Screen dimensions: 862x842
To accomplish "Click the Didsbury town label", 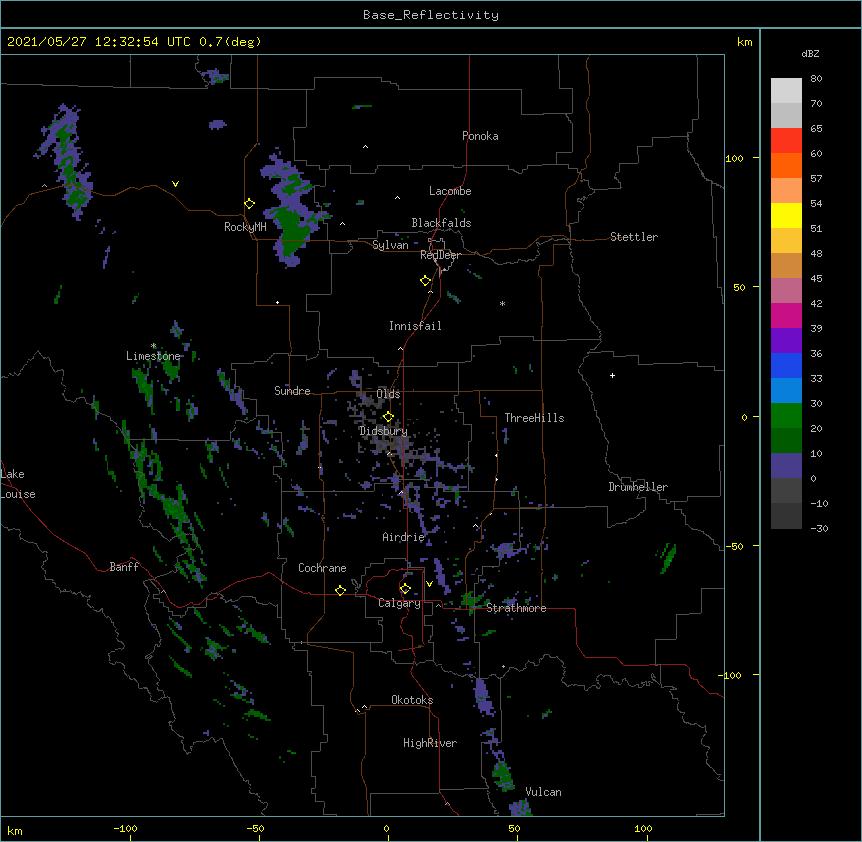I will point(383,431).
